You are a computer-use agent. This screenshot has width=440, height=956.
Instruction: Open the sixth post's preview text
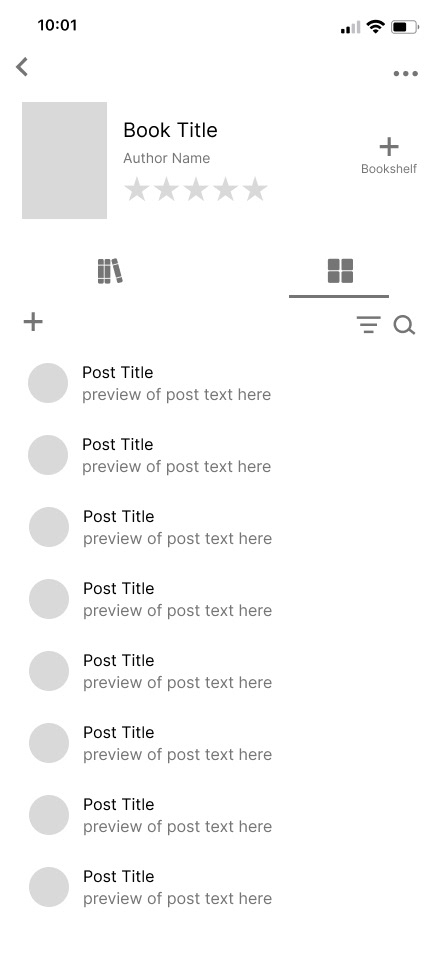pyautogui.click(x=177, y=755)
